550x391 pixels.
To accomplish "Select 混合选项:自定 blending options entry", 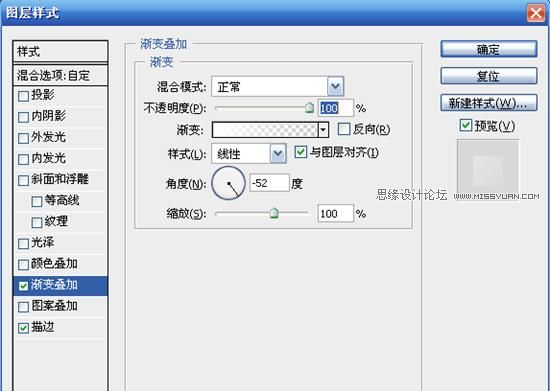I will 60,75.
